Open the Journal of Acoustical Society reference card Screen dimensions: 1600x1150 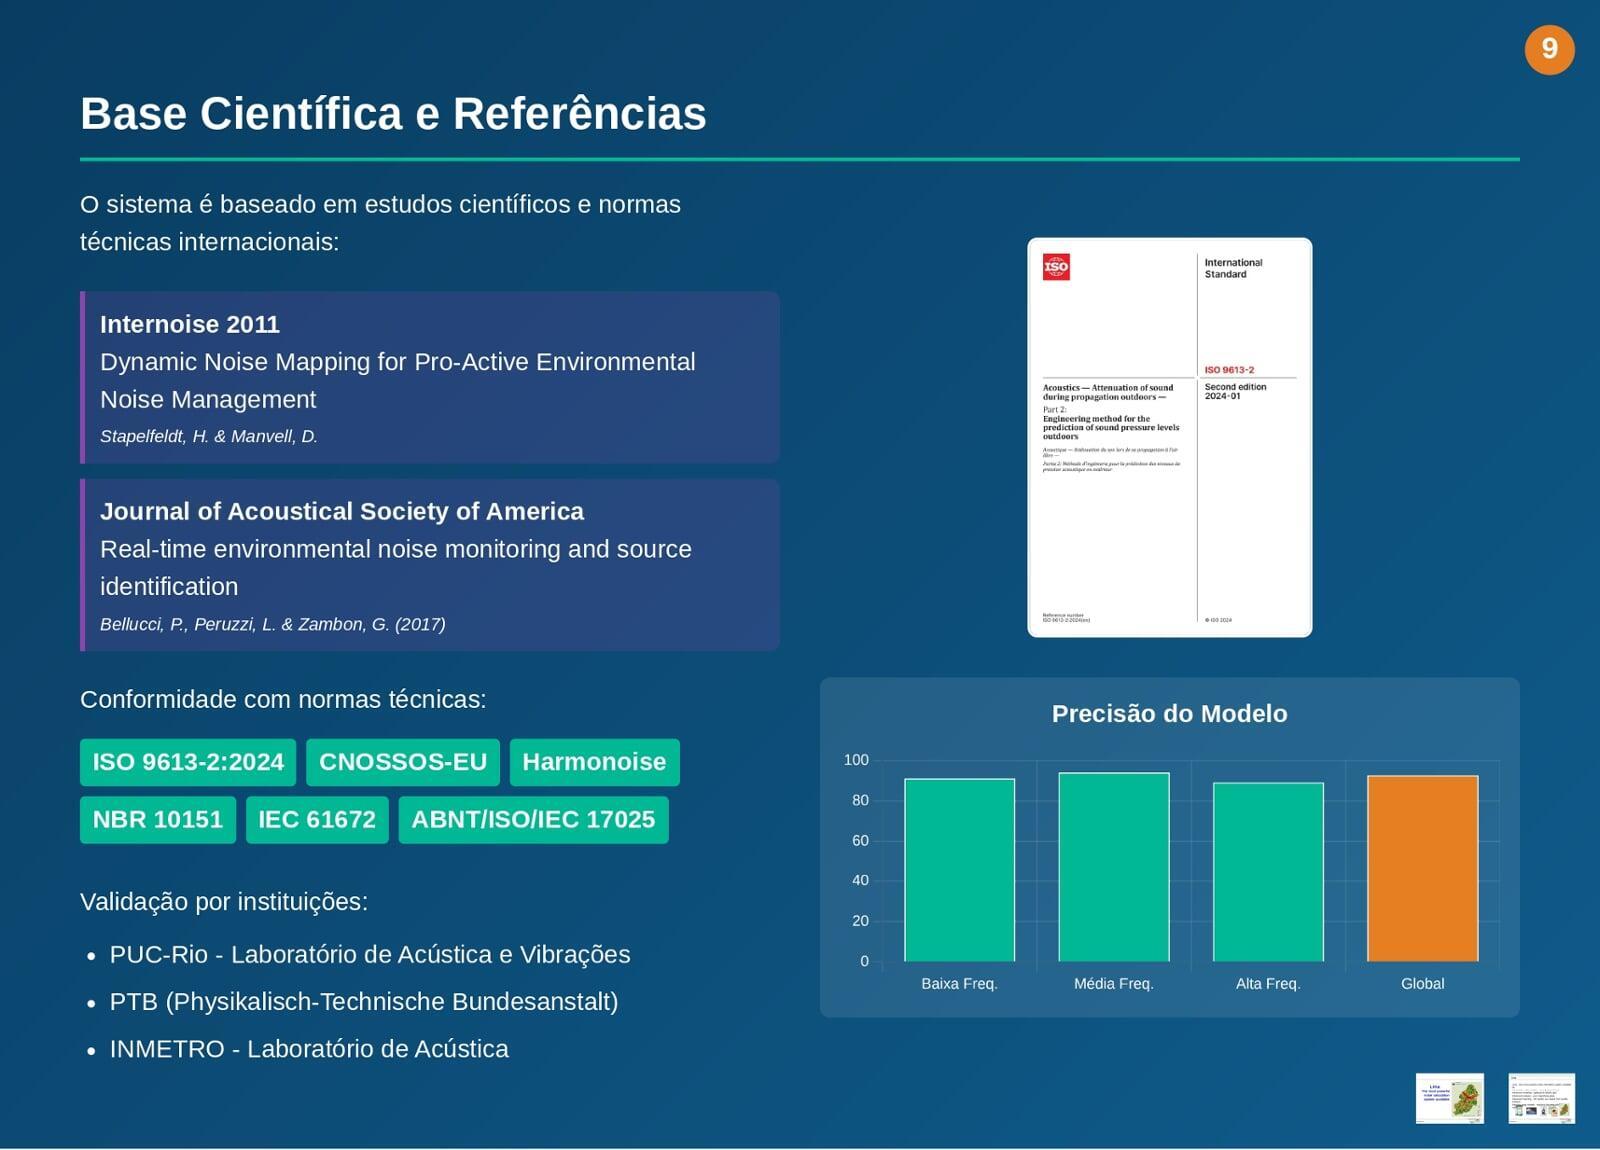point(430,565)
